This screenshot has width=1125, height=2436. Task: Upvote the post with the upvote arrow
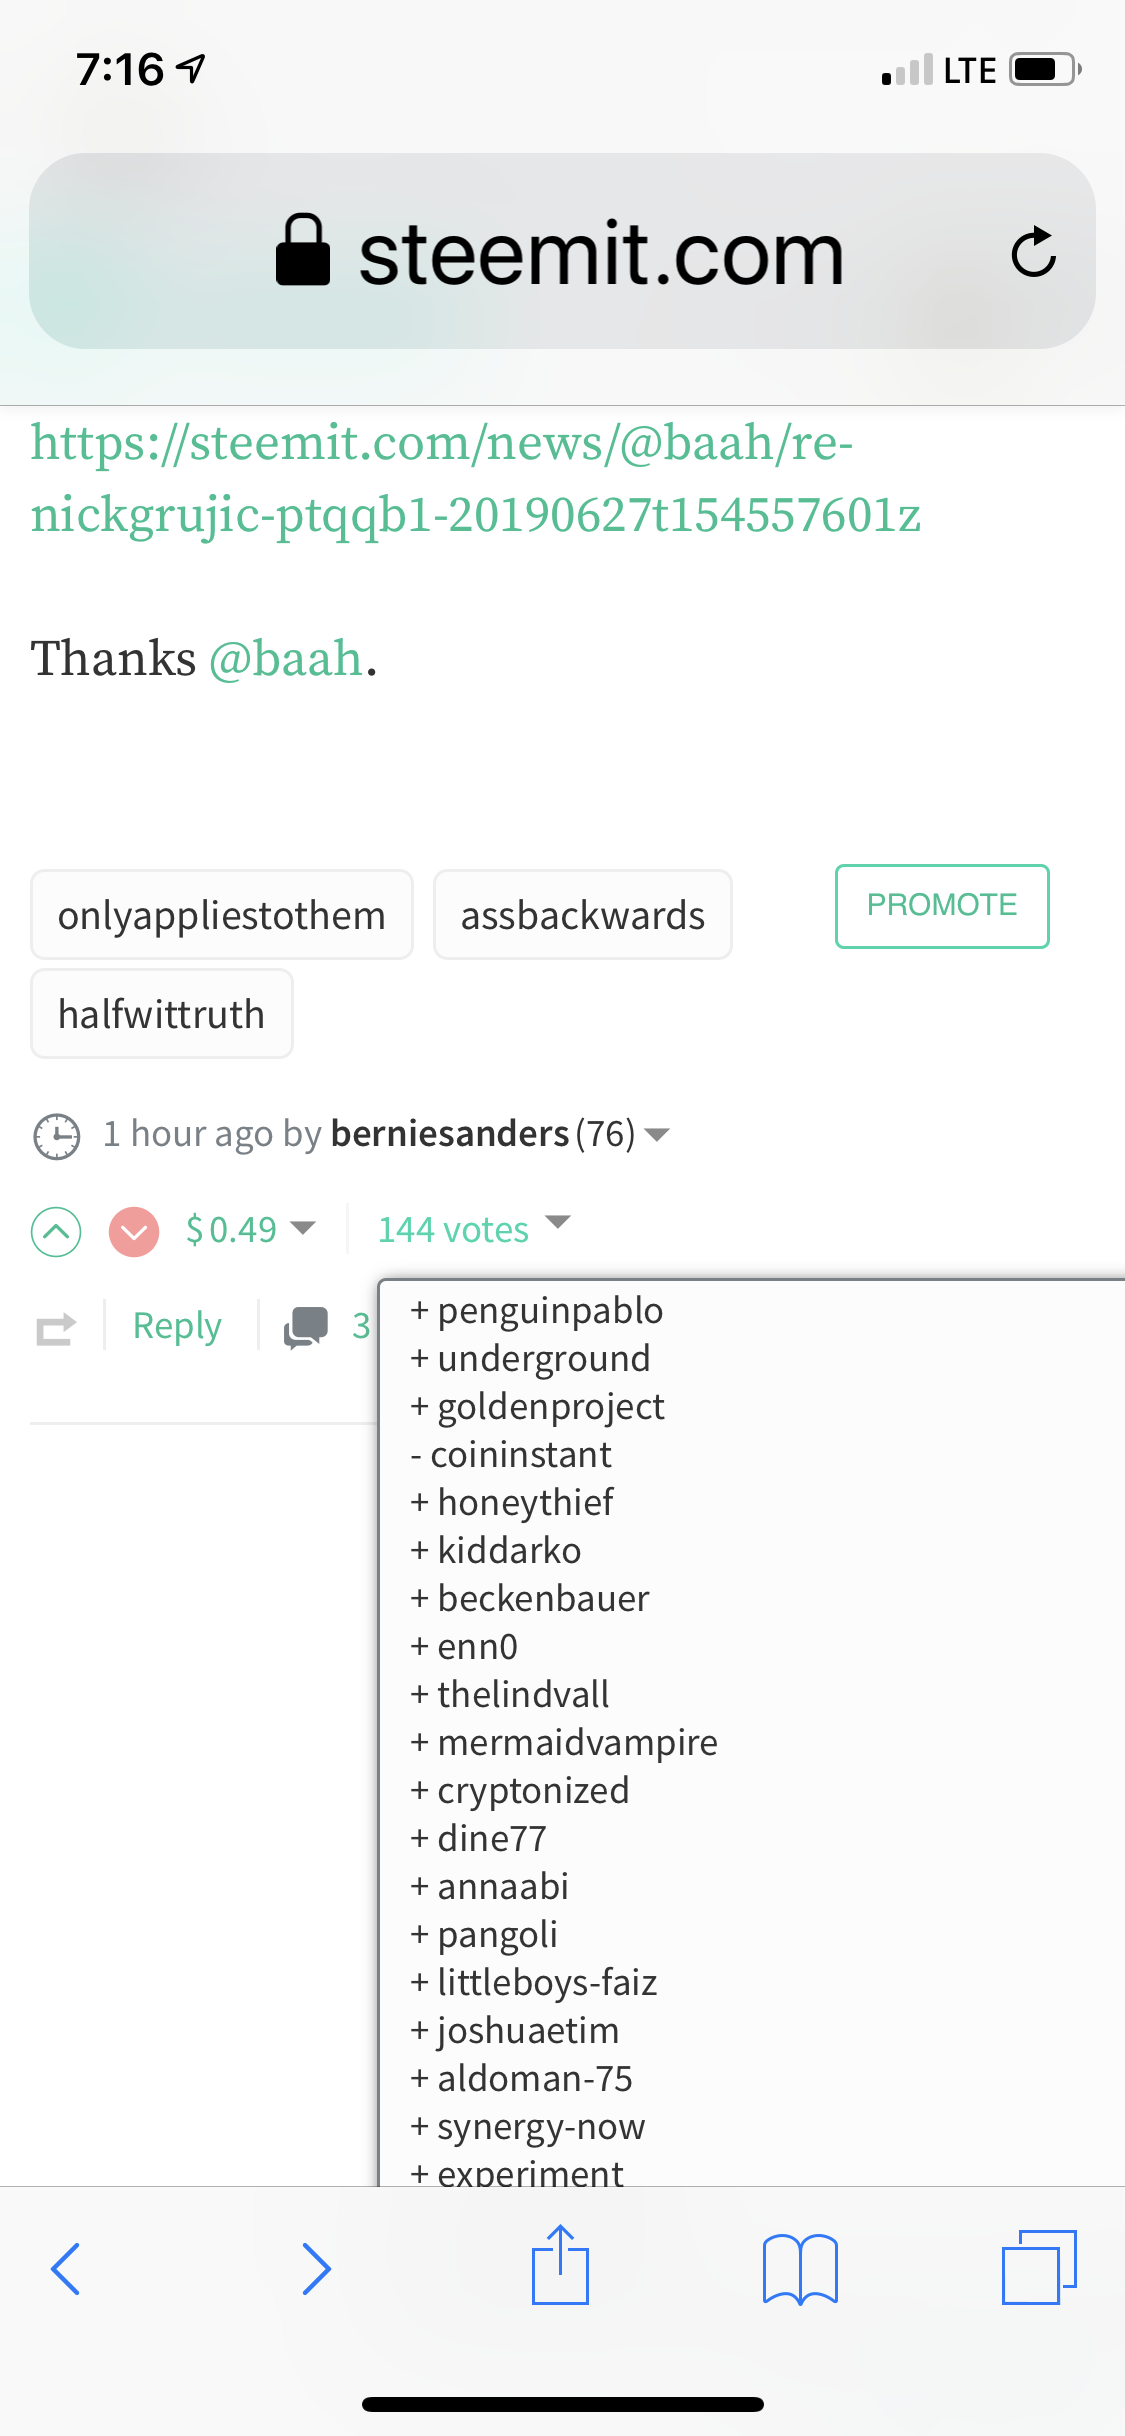coord(55,1231)
